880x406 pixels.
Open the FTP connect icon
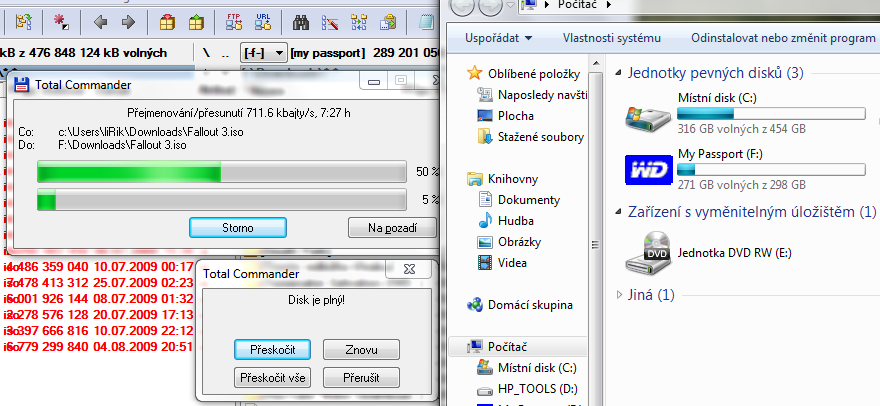point(234,22)
